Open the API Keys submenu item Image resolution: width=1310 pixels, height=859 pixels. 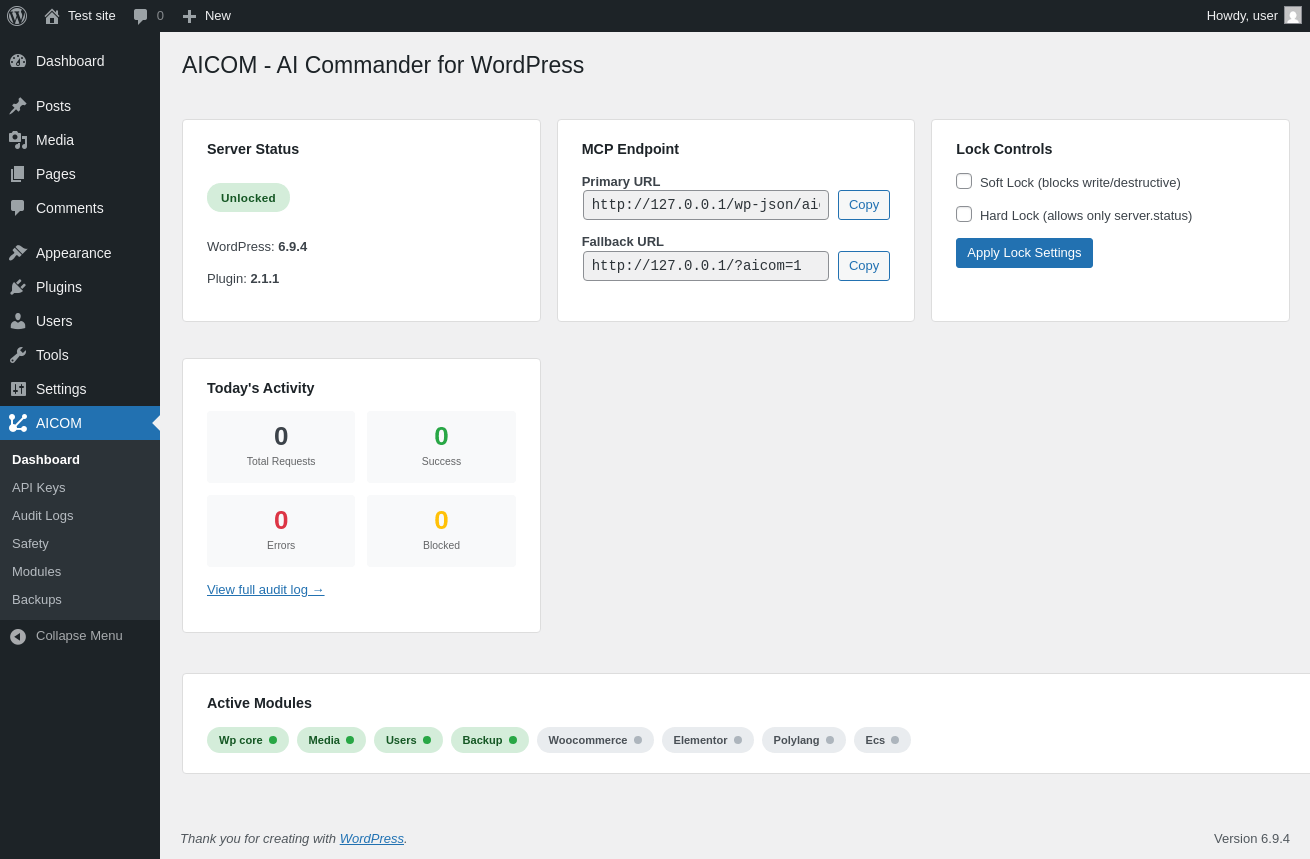click(39, 488)
